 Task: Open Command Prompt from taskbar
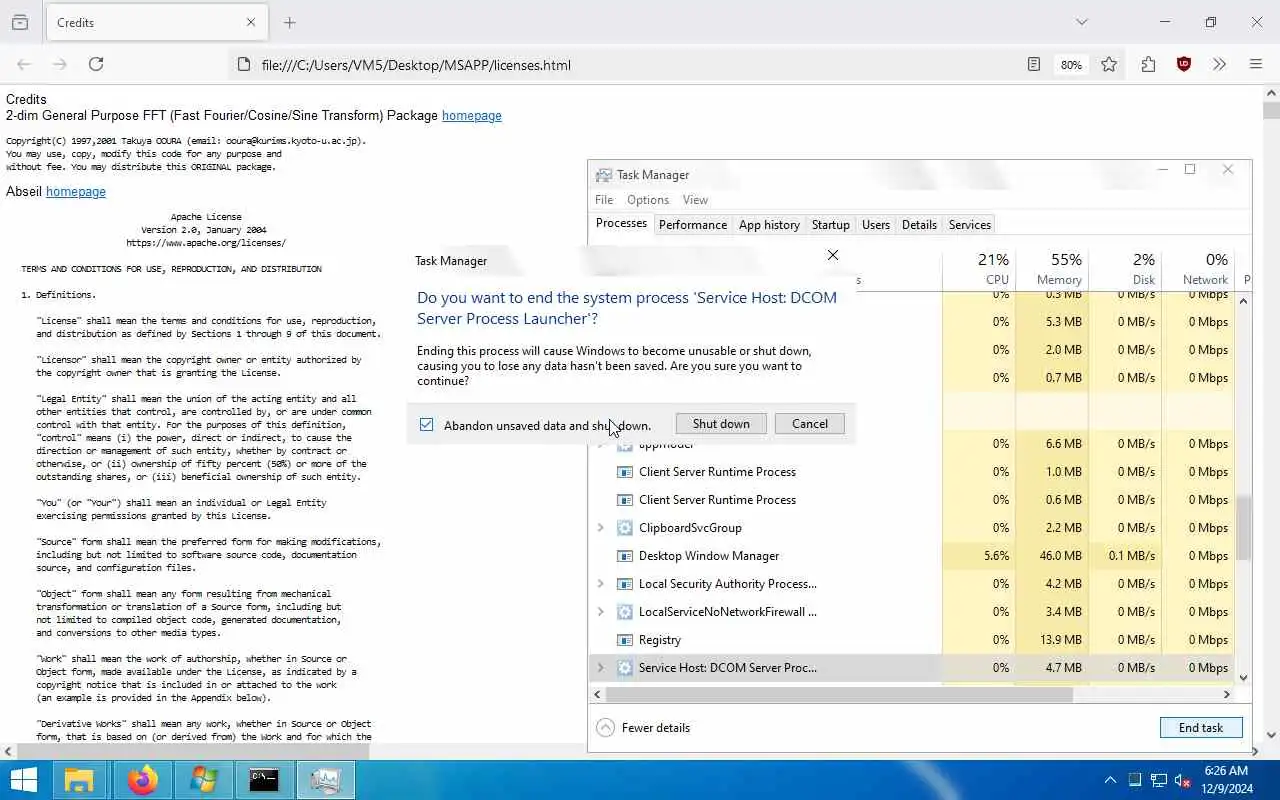tap(264, 780)
